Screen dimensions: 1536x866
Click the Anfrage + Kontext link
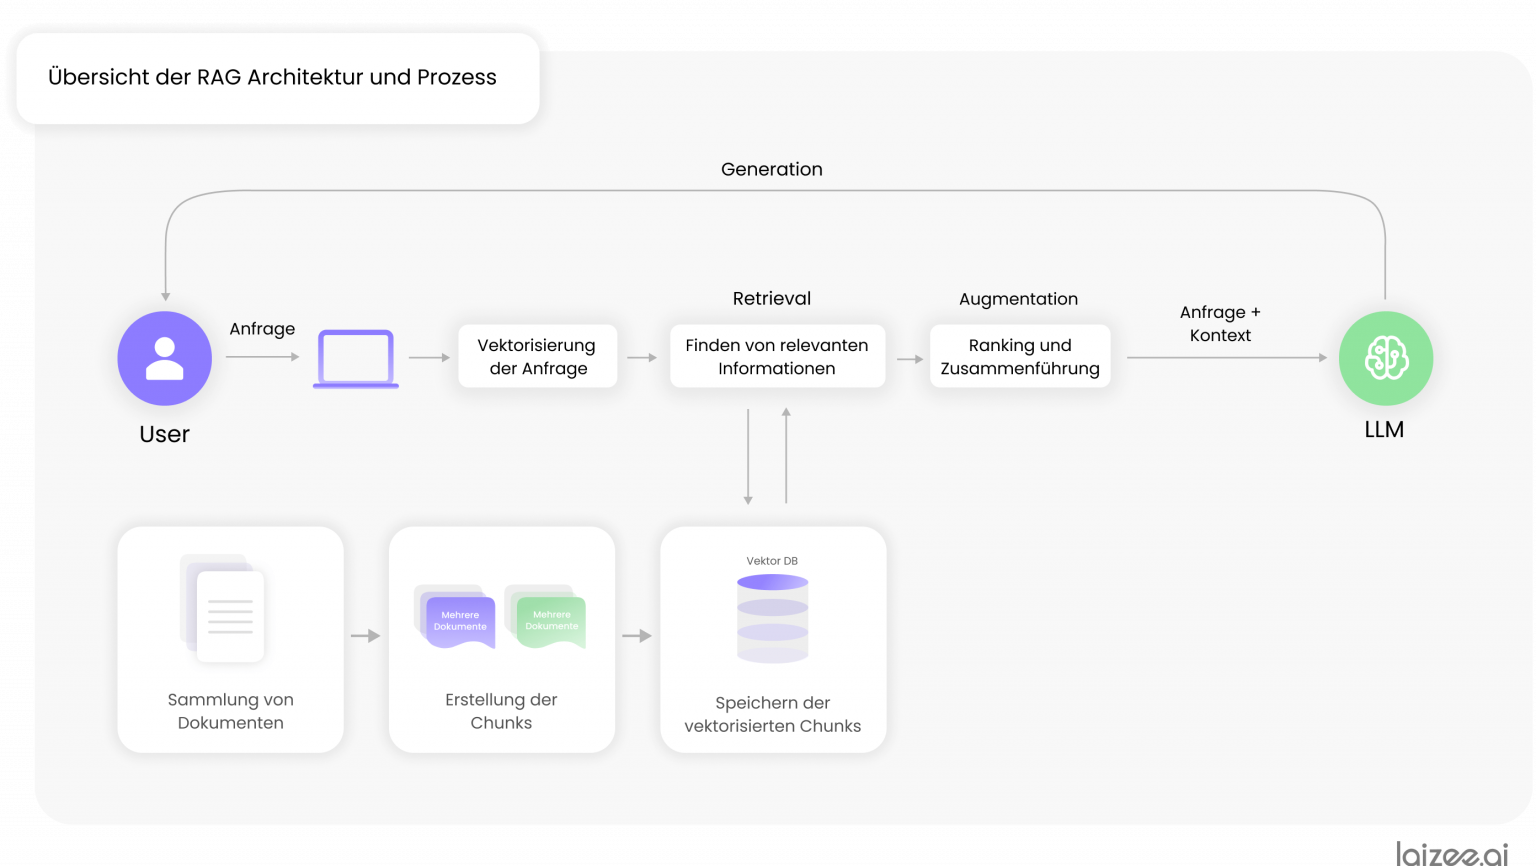[x=1221, y=323]
